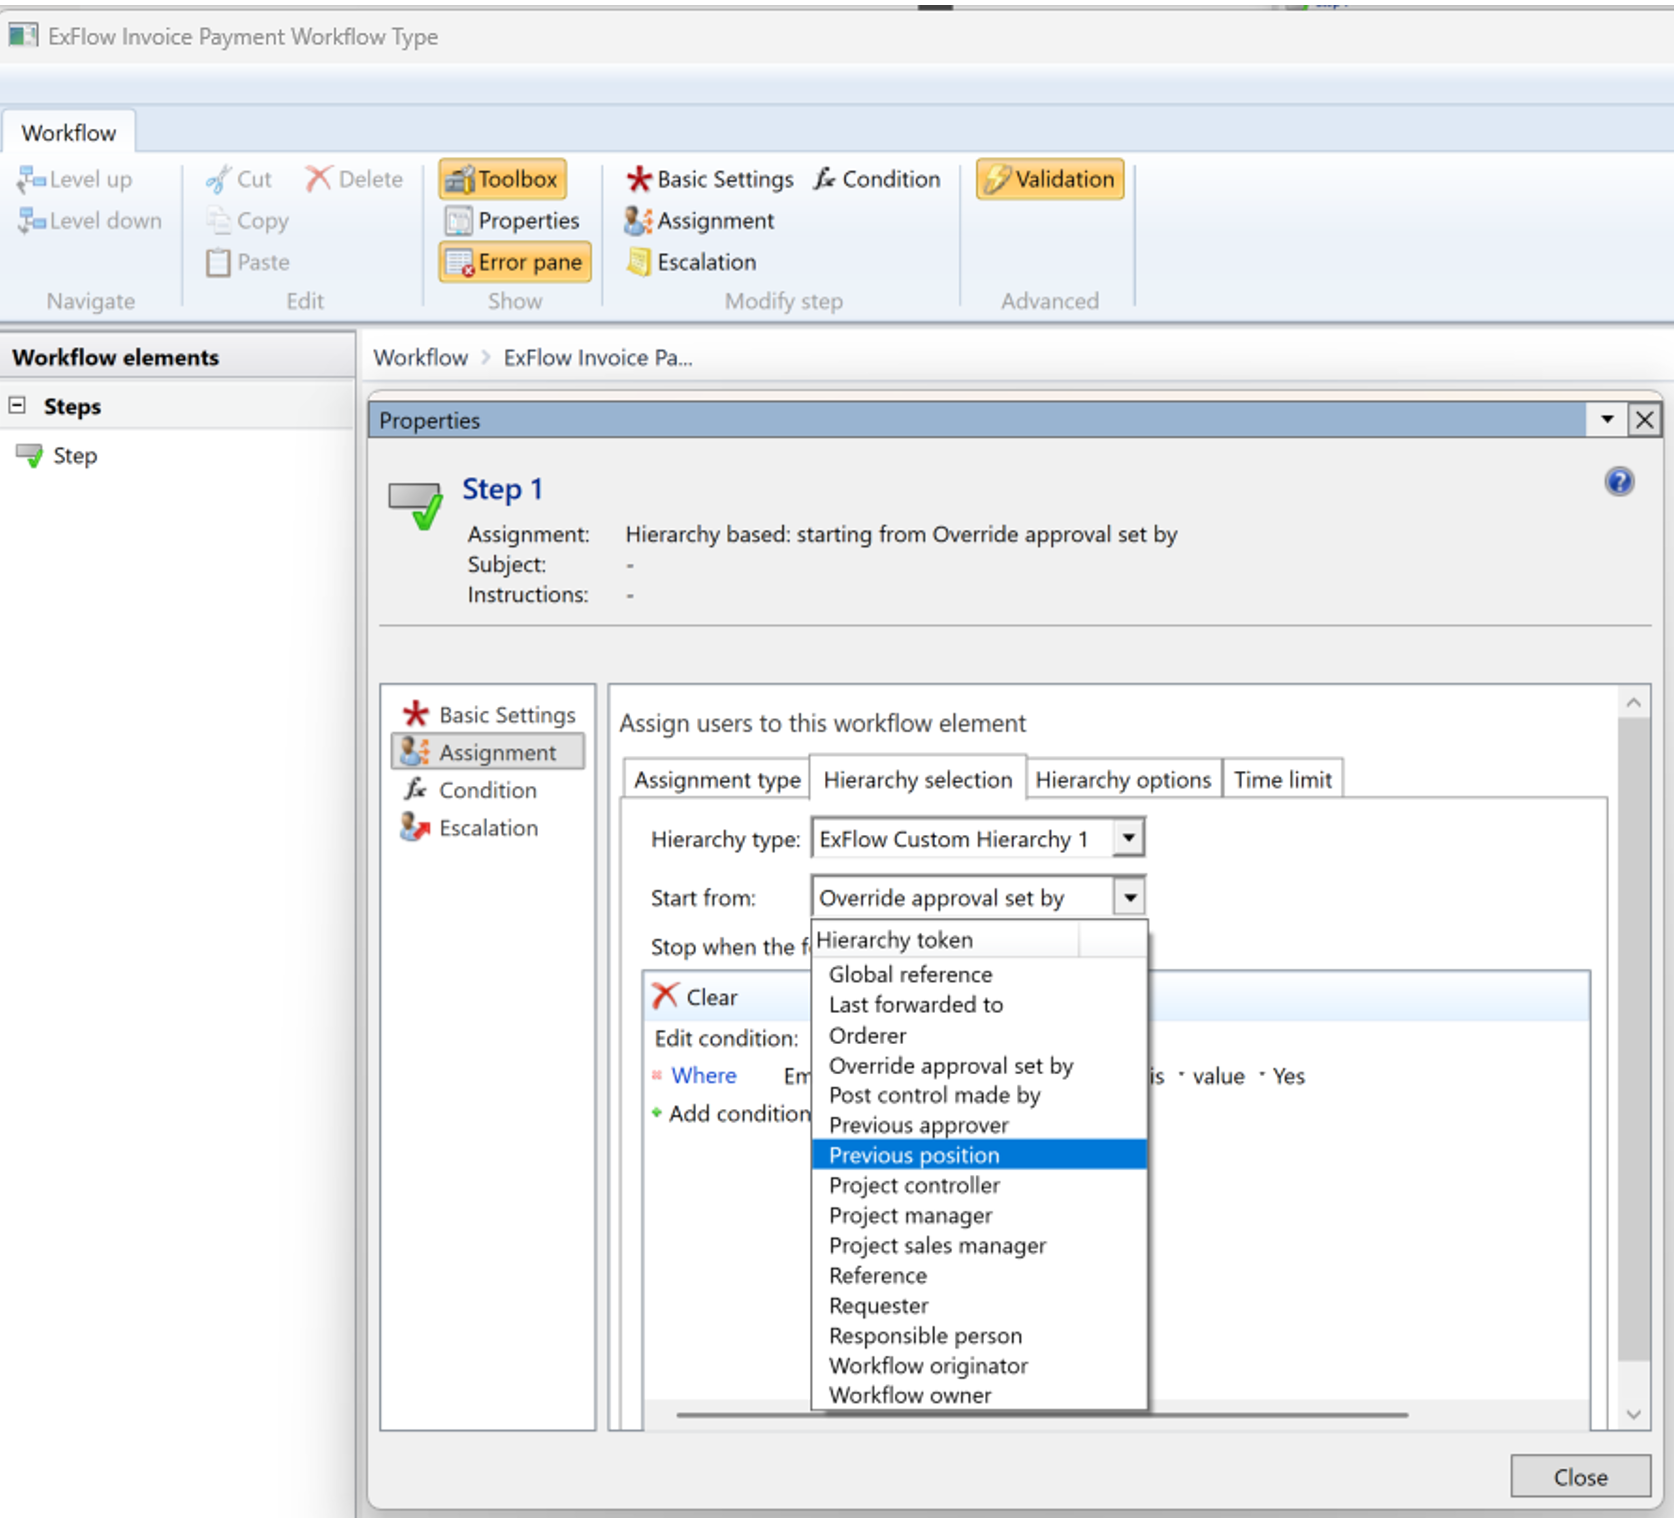Open the Hierarchy type dropdown arrow

pyautogui.click(x=1128, y=837)
